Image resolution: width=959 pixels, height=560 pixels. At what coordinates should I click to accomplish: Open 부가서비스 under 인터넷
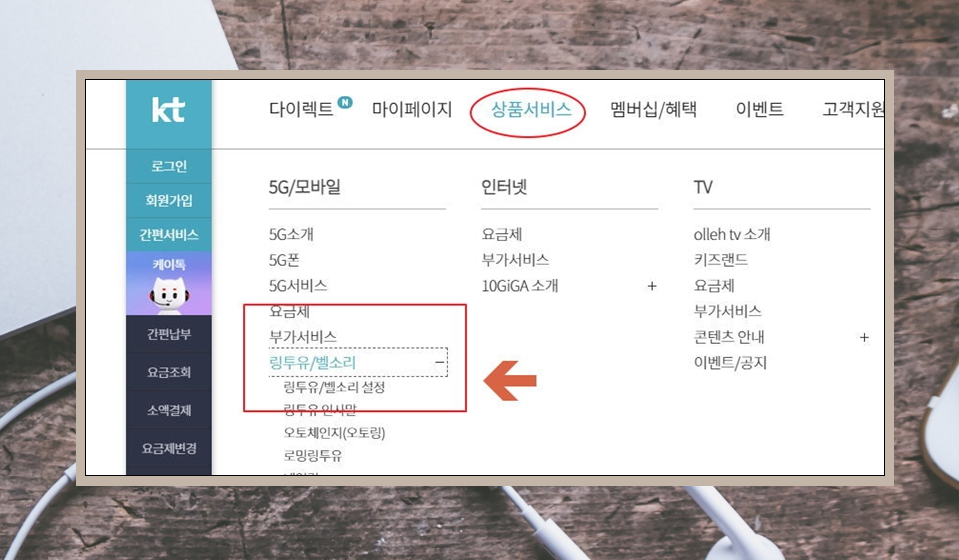515,260
